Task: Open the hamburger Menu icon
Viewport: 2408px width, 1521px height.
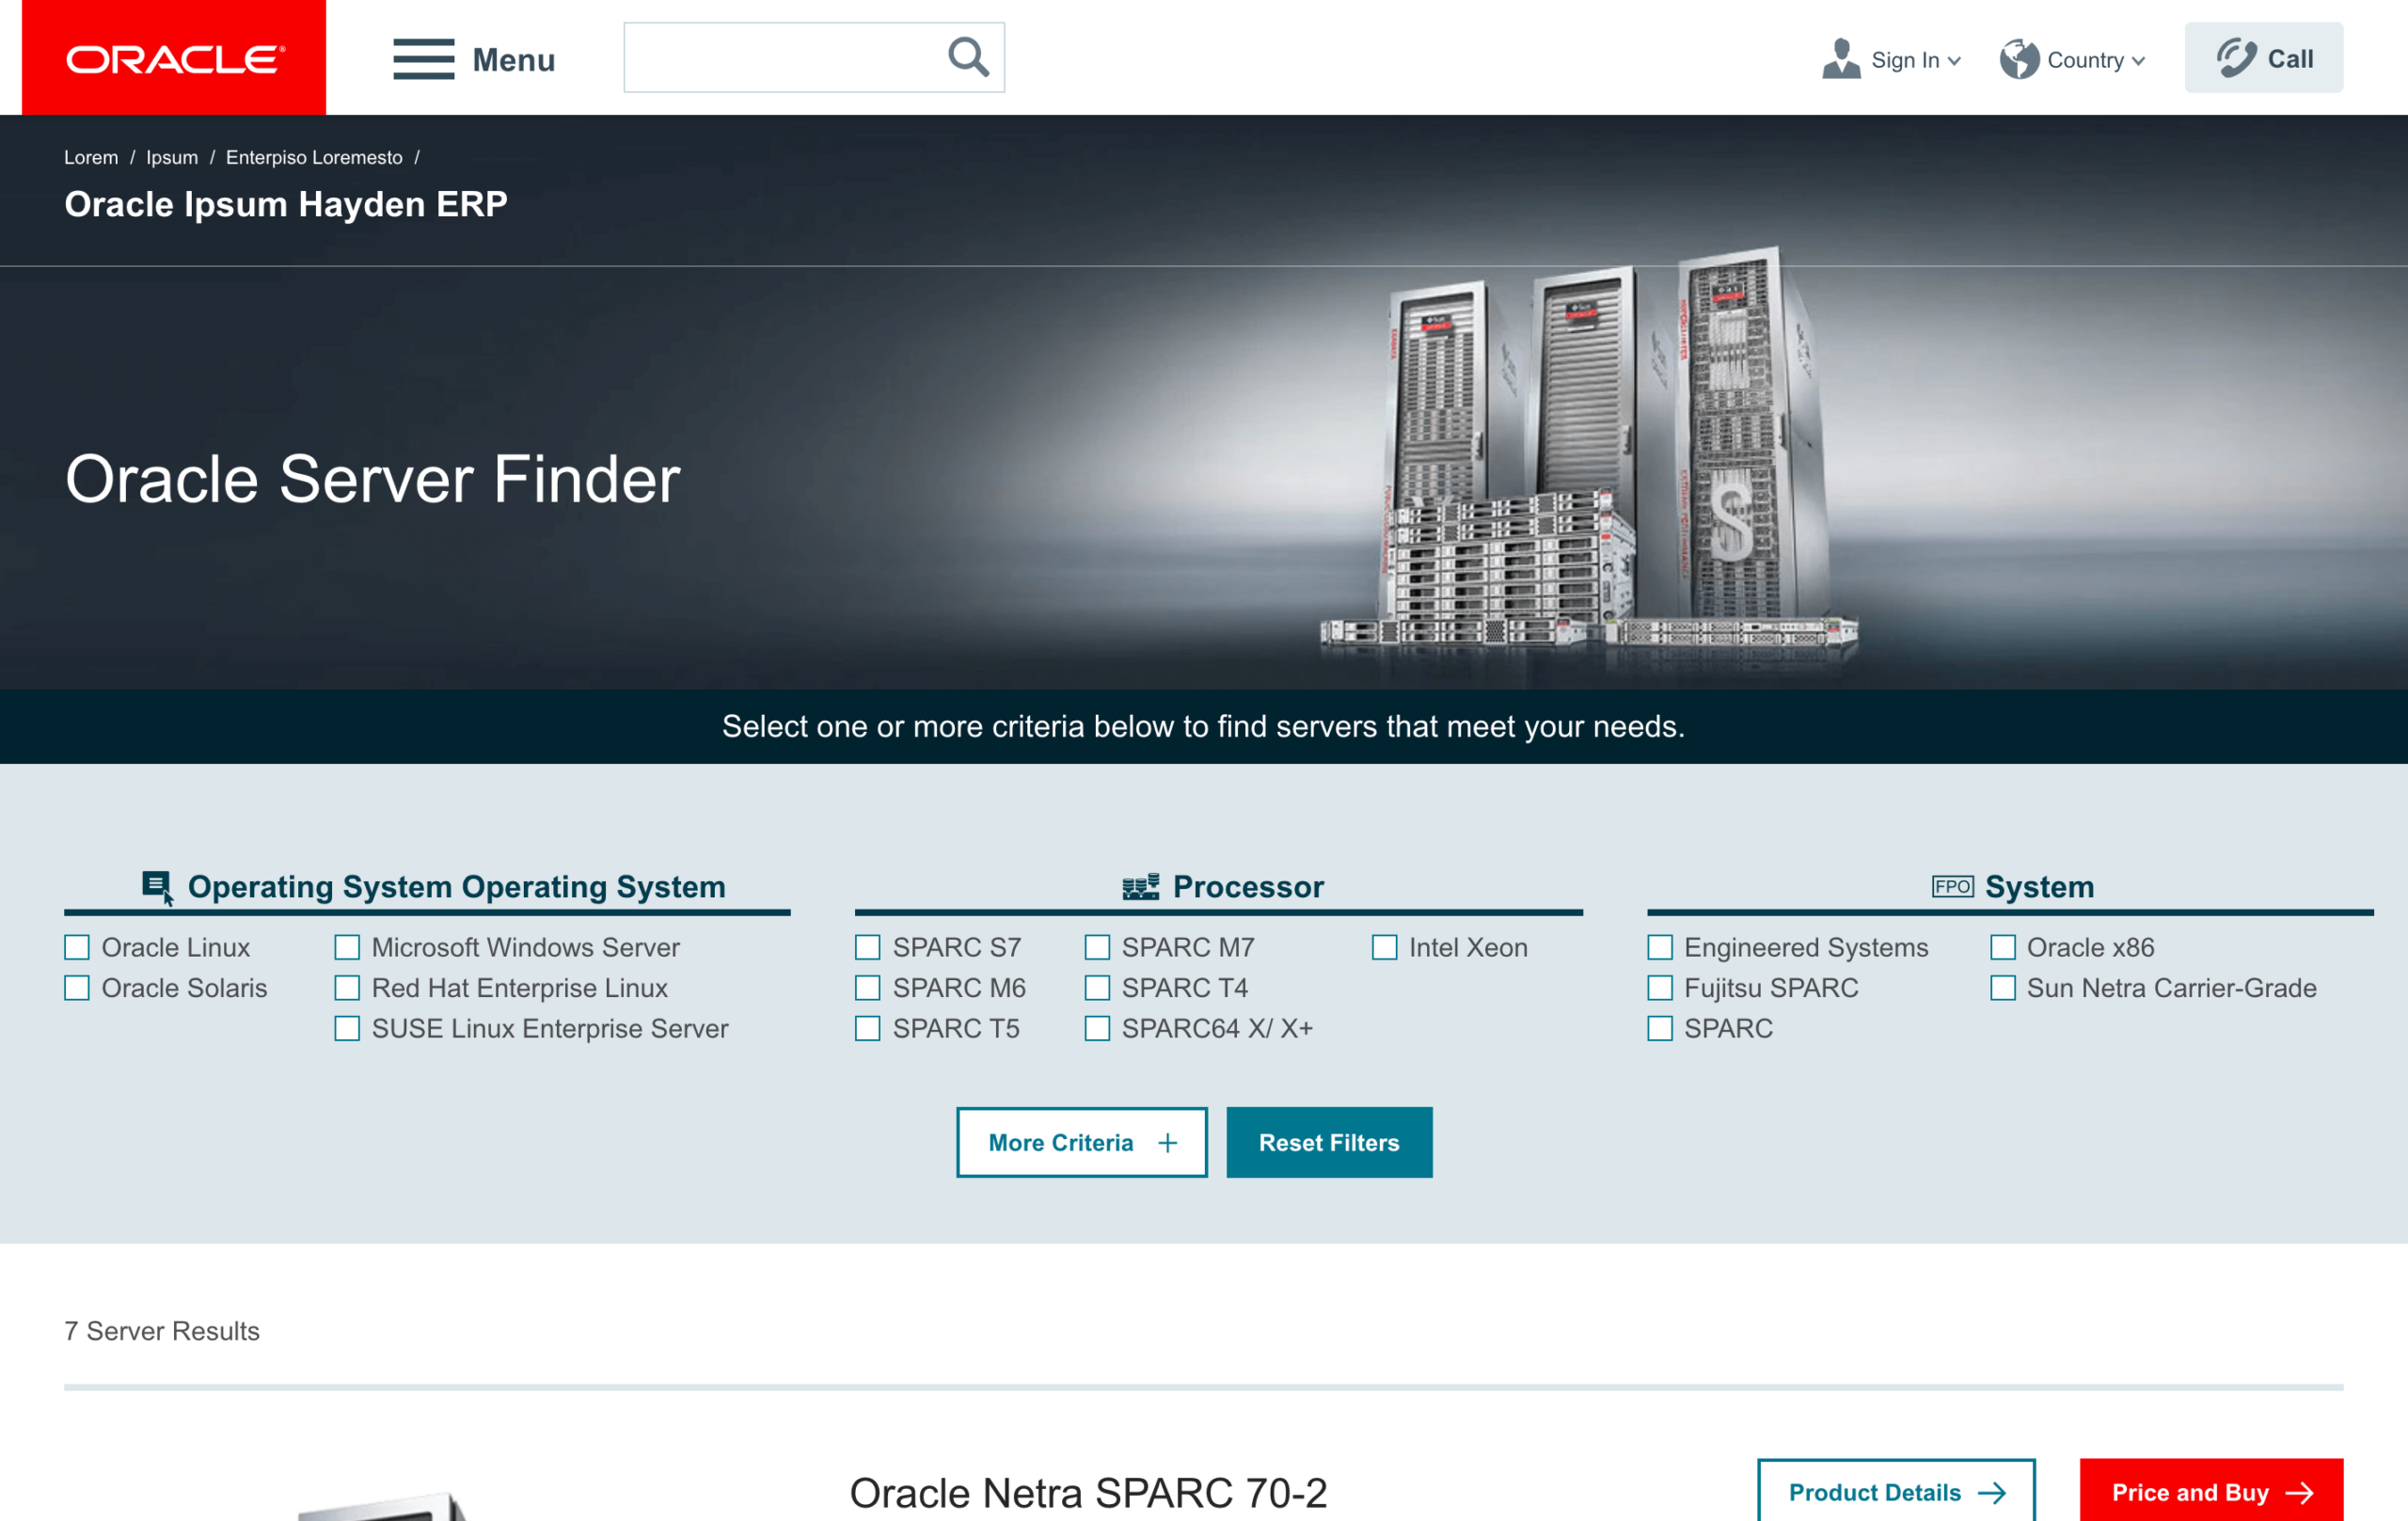Action: click(x=424, y=59)
